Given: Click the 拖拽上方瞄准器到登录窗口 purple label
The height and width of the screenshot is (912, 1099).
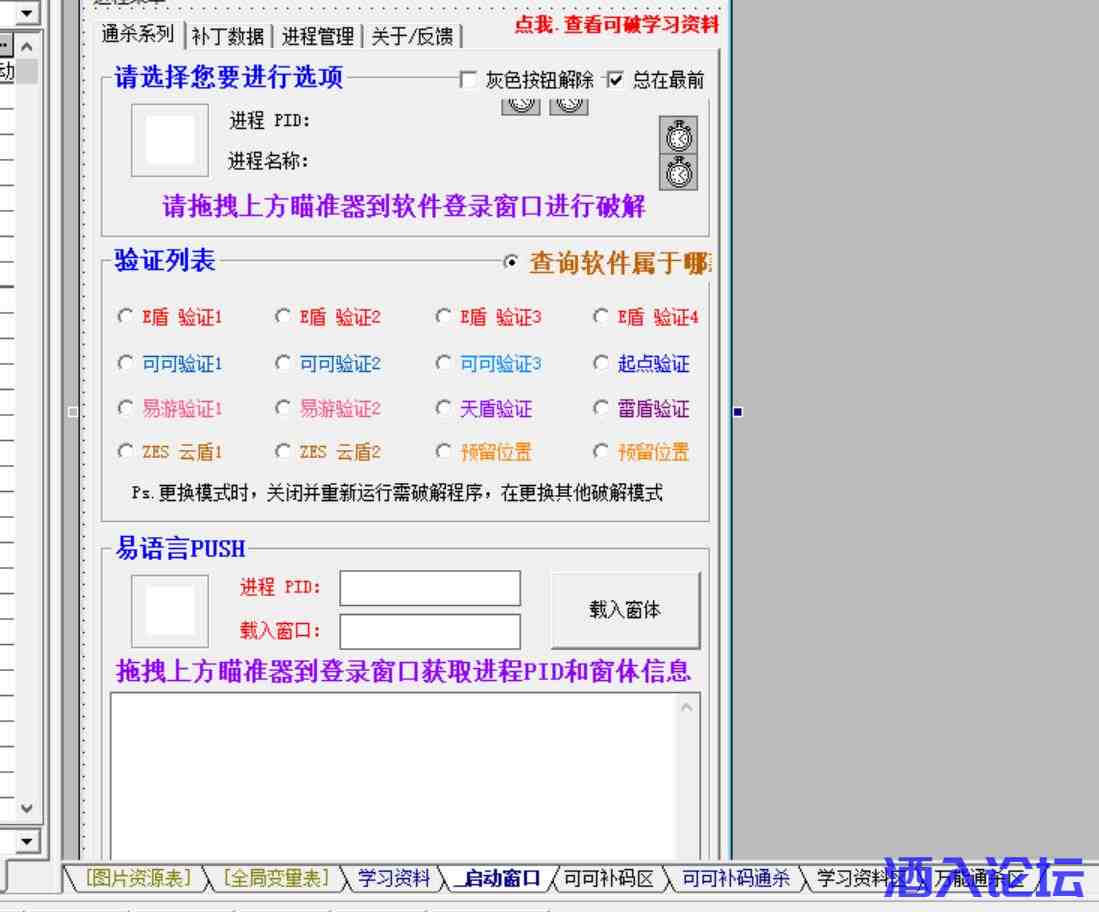Looking at the screenshot, I should pyautogui.click(x=404, y=671).
